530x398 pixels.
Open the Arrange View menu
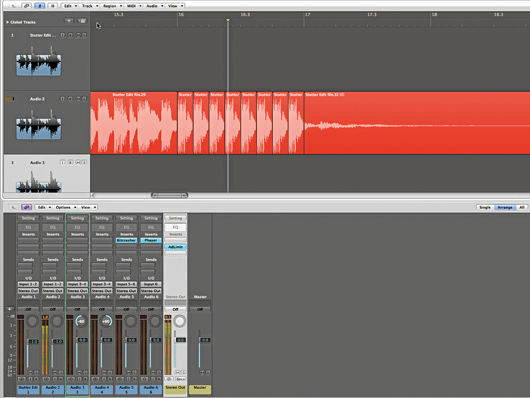click(x=175, y=6)
